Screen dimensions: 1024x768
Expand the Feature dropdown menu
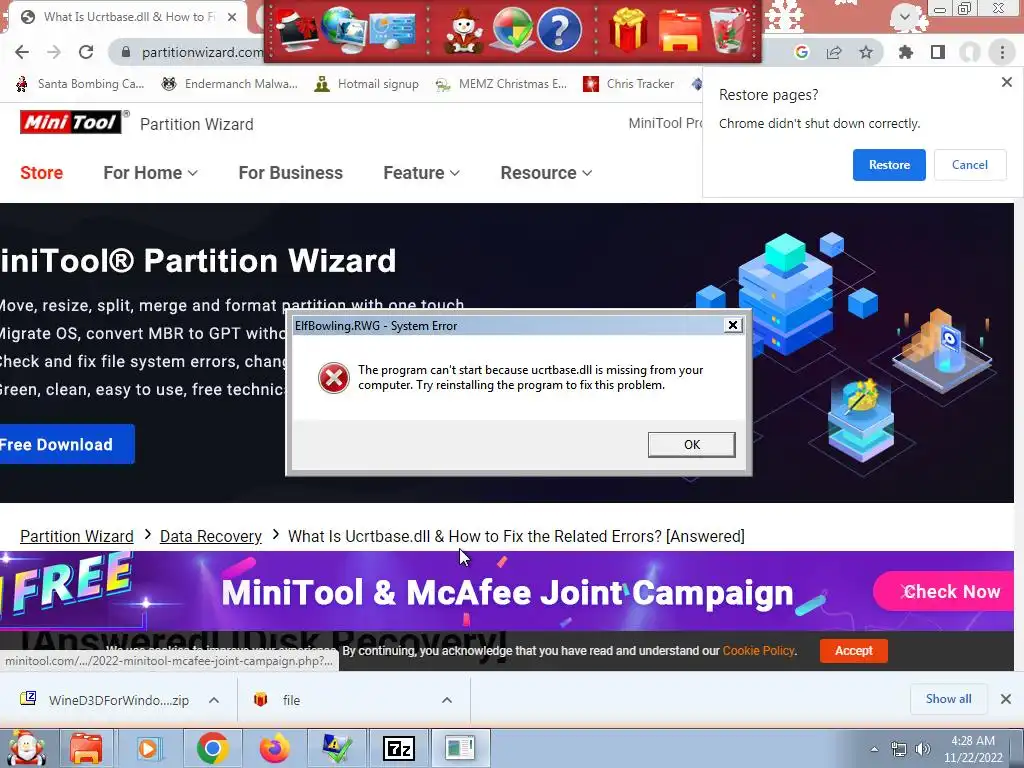click(x=421, y=173)
